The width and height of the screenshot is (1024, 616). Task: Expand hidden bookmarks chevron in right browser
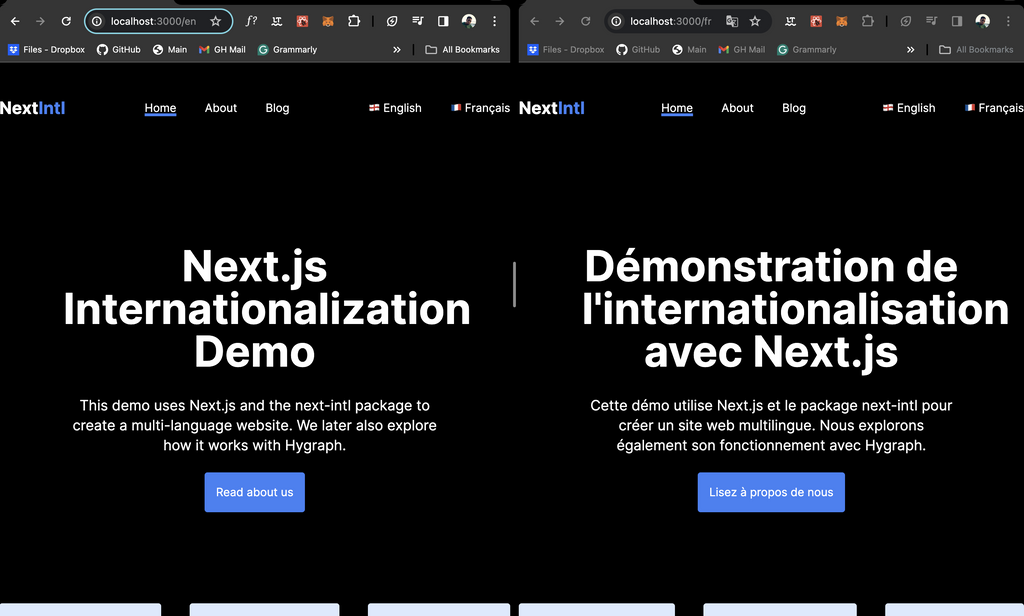point(910,50)
